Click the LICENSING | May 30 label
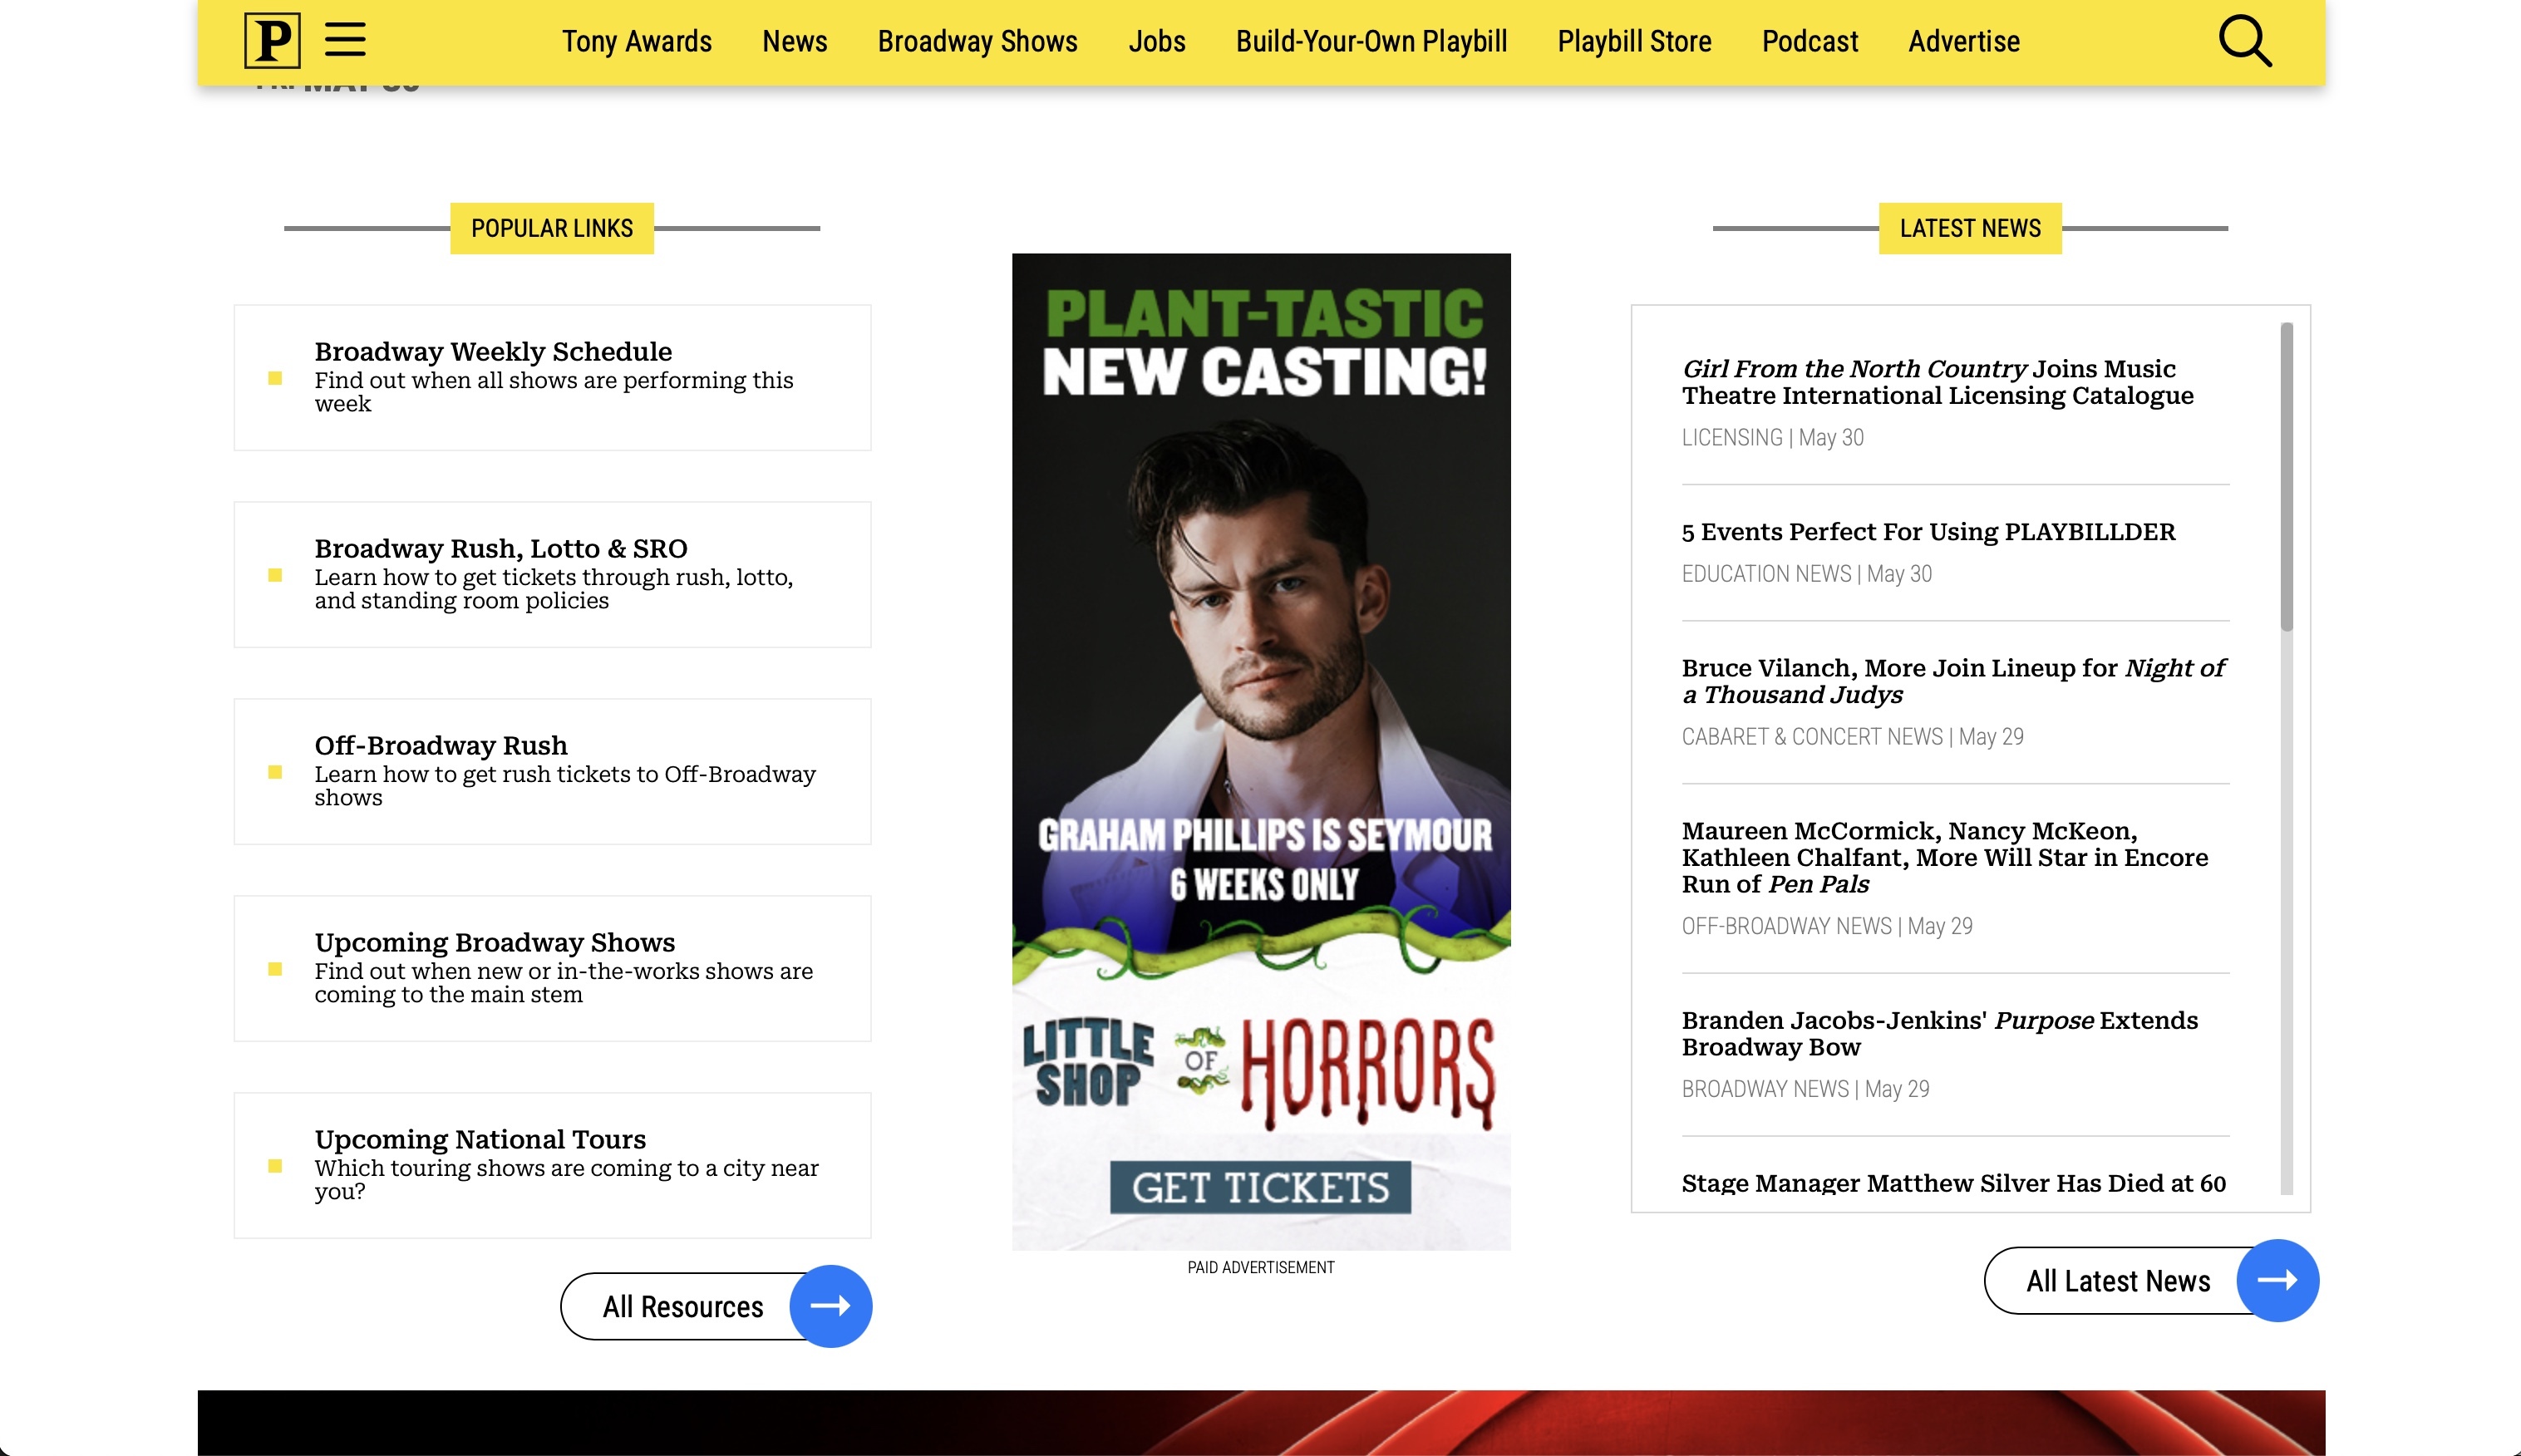 1772,438
